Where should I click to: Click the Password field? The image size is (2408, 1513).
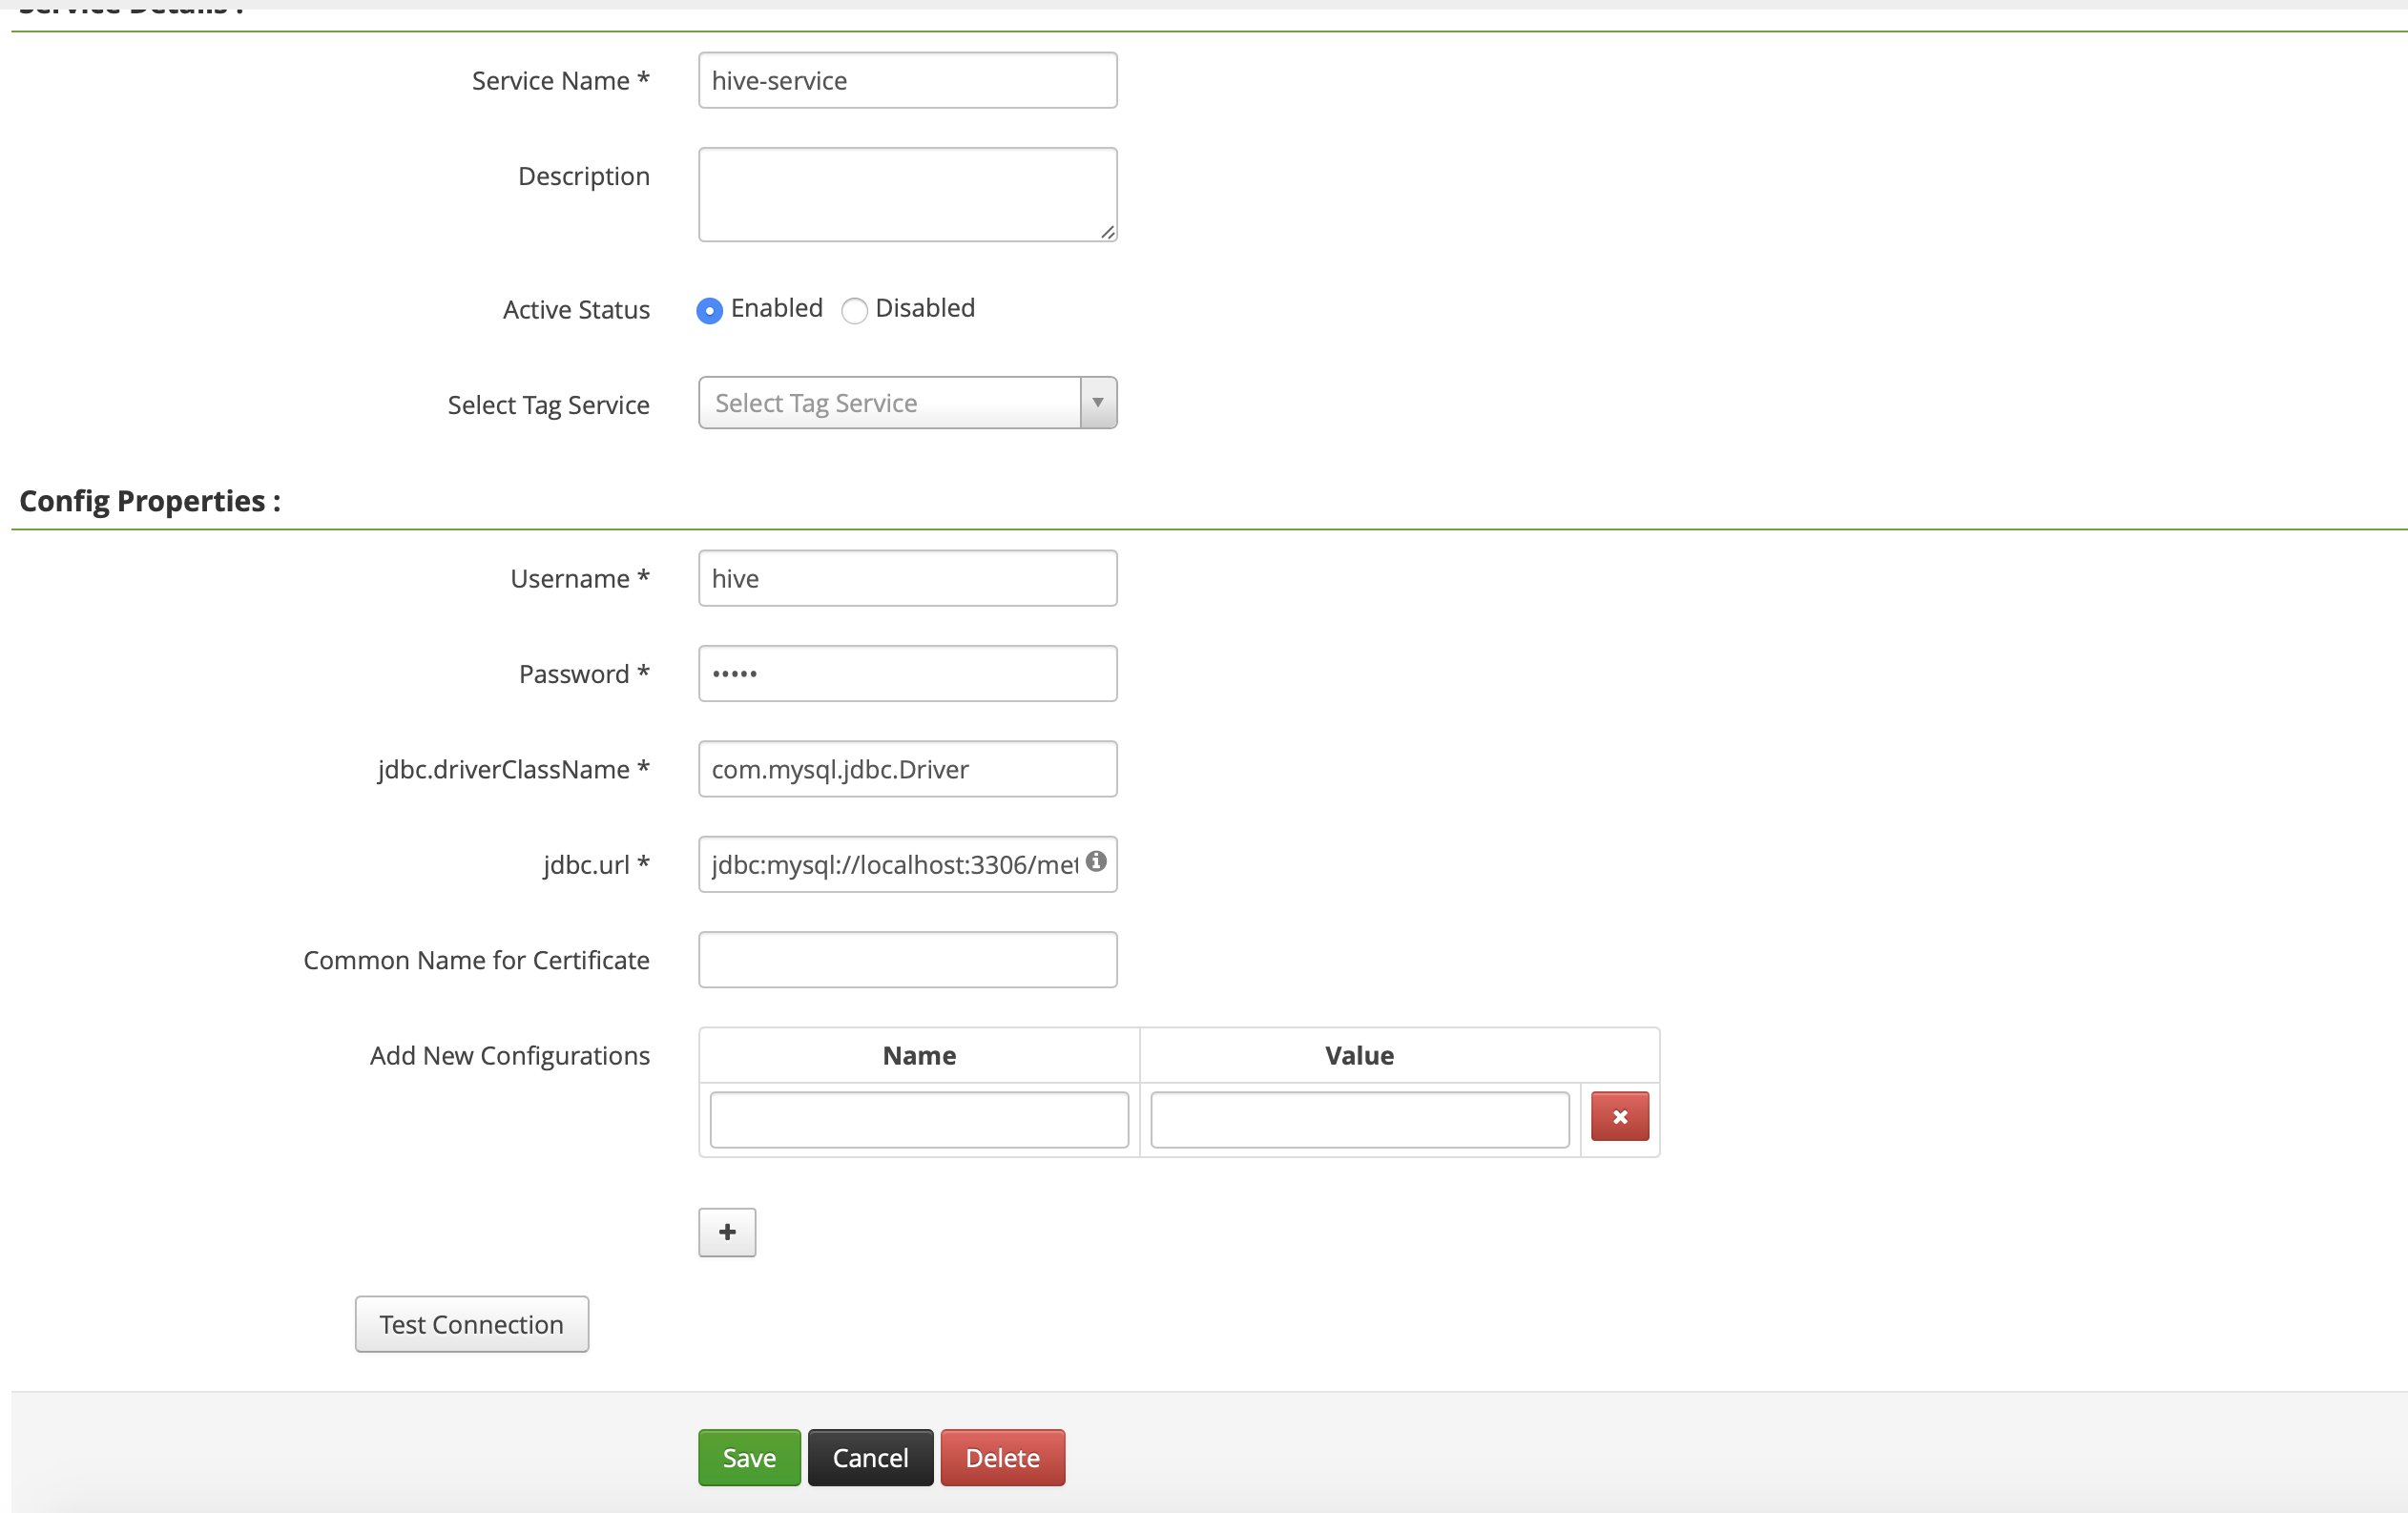click(906, 673)
